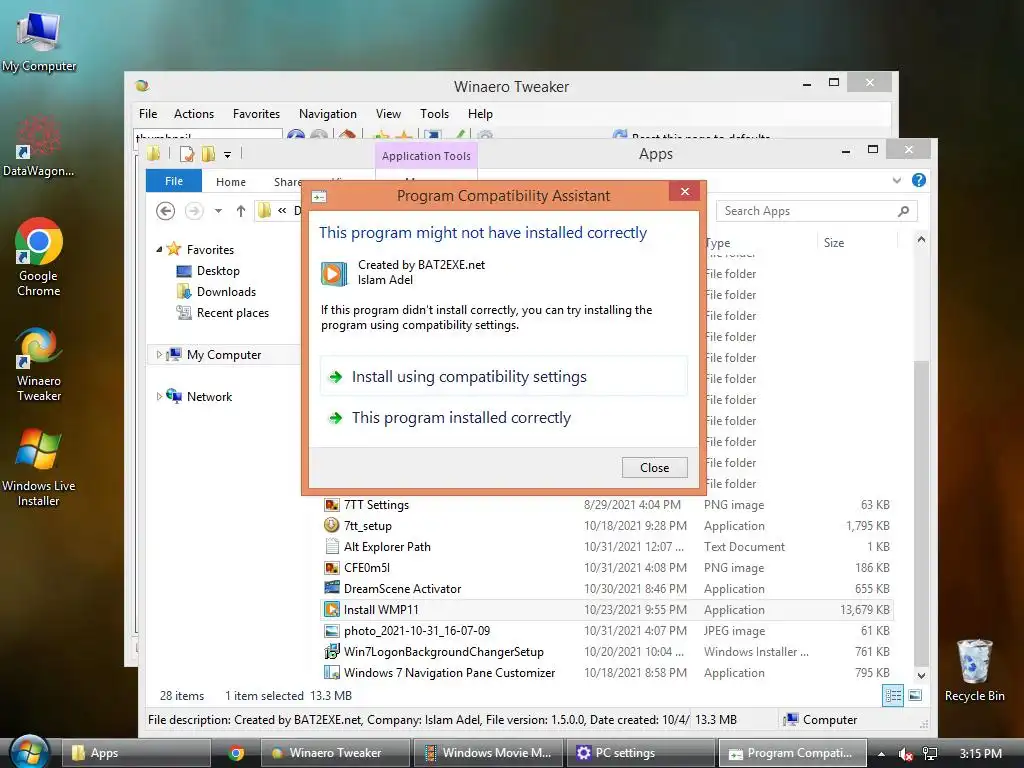Image resolution: width=1024 pixels, height=768 pixels.
Task: Select Windows 7 Navigation Pane Customizer row
Action: (607, 673)
